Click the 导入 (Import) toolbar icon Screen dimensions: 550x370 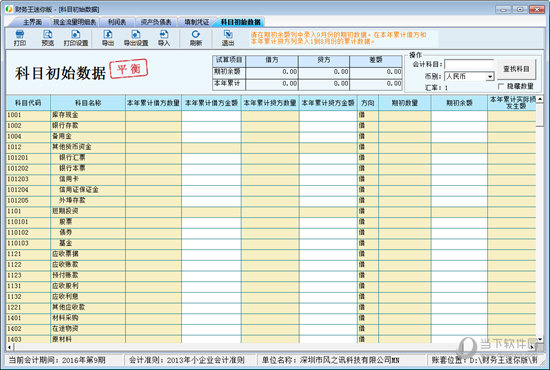click(x=164, y=38)
